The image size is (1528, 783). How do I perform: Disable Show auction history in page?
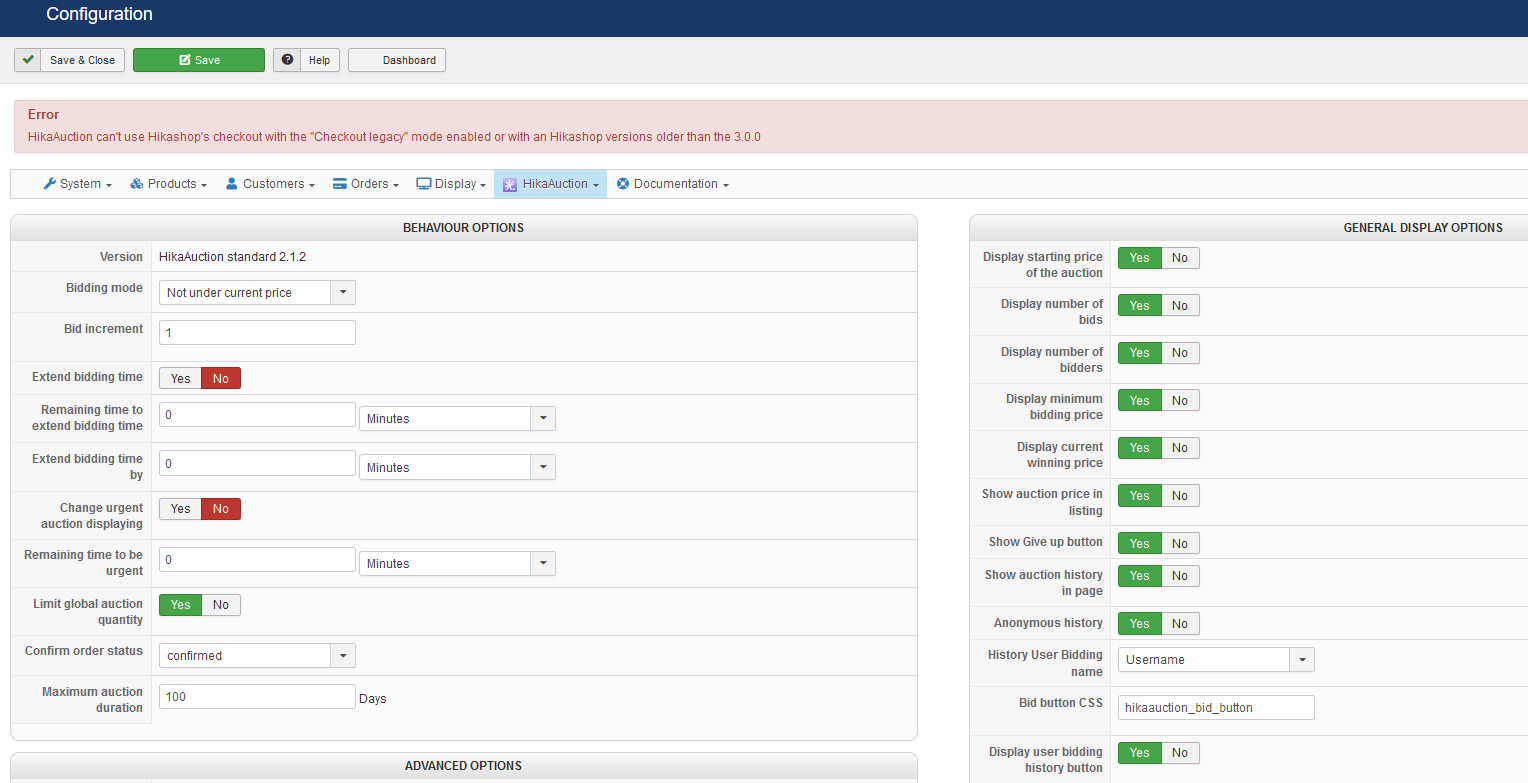1180,576
